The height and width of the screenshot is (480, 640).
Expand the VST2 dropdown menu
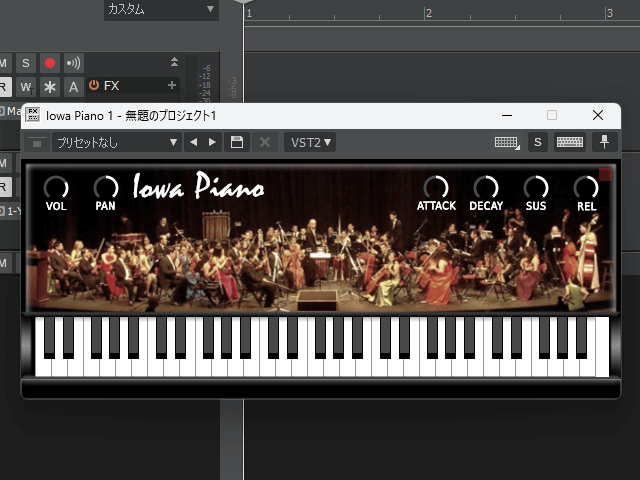310,142
